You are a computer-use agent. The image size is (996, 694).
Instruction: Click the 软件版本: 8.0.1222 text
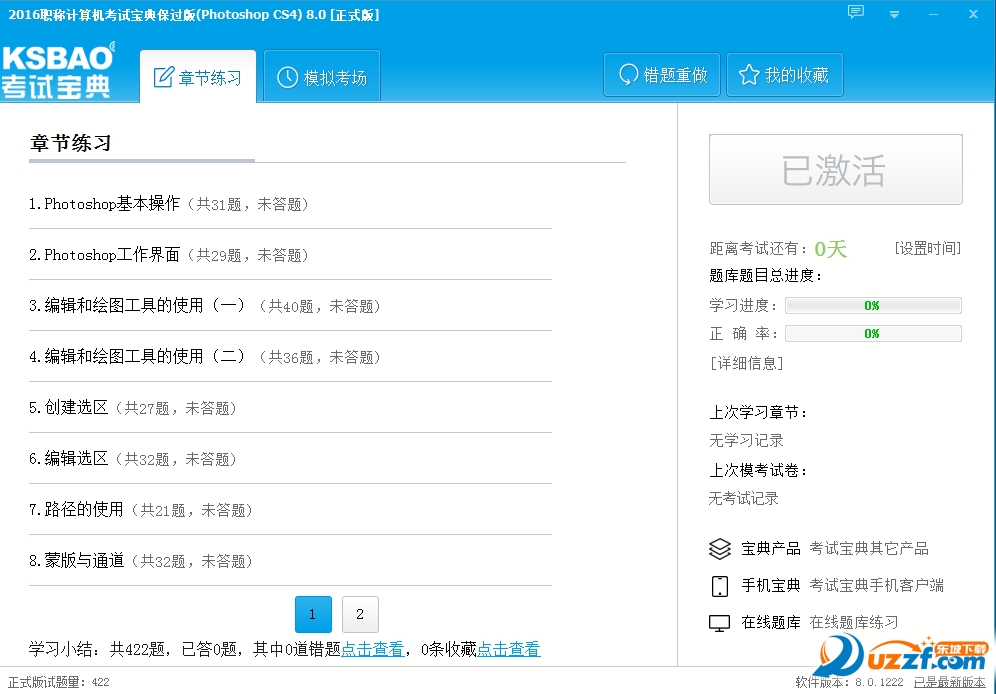pyautogui.click(x=849, y=682)
